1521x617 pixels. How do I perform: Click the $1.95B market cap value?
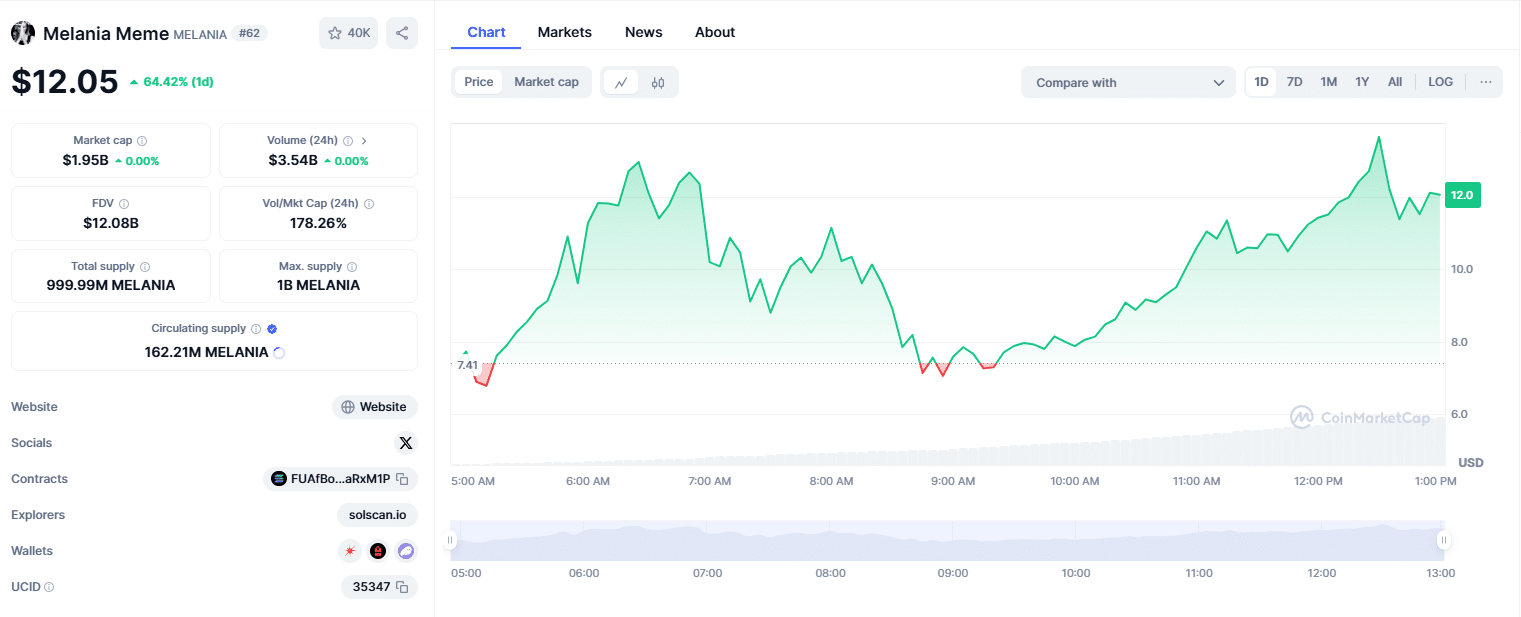[85, 160]
